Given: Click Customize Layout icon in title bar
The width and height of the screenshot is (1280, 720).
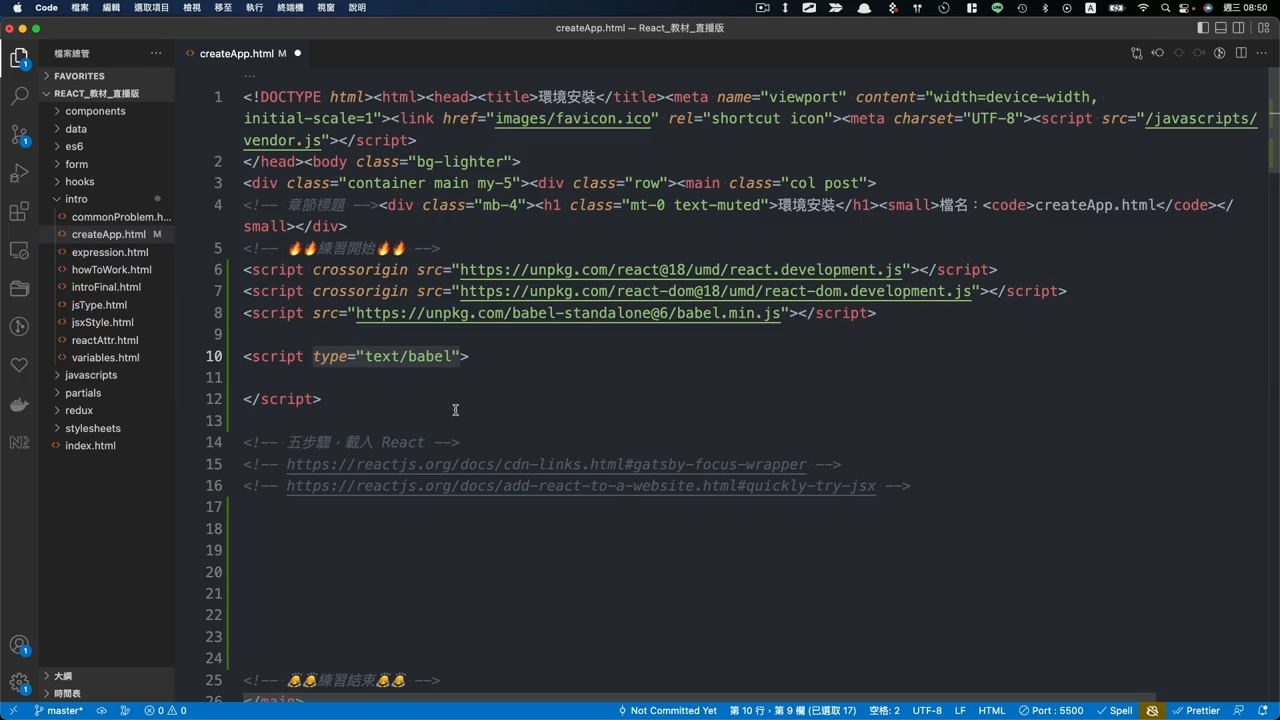Looking at the screenshot, I should [1263, 28].
